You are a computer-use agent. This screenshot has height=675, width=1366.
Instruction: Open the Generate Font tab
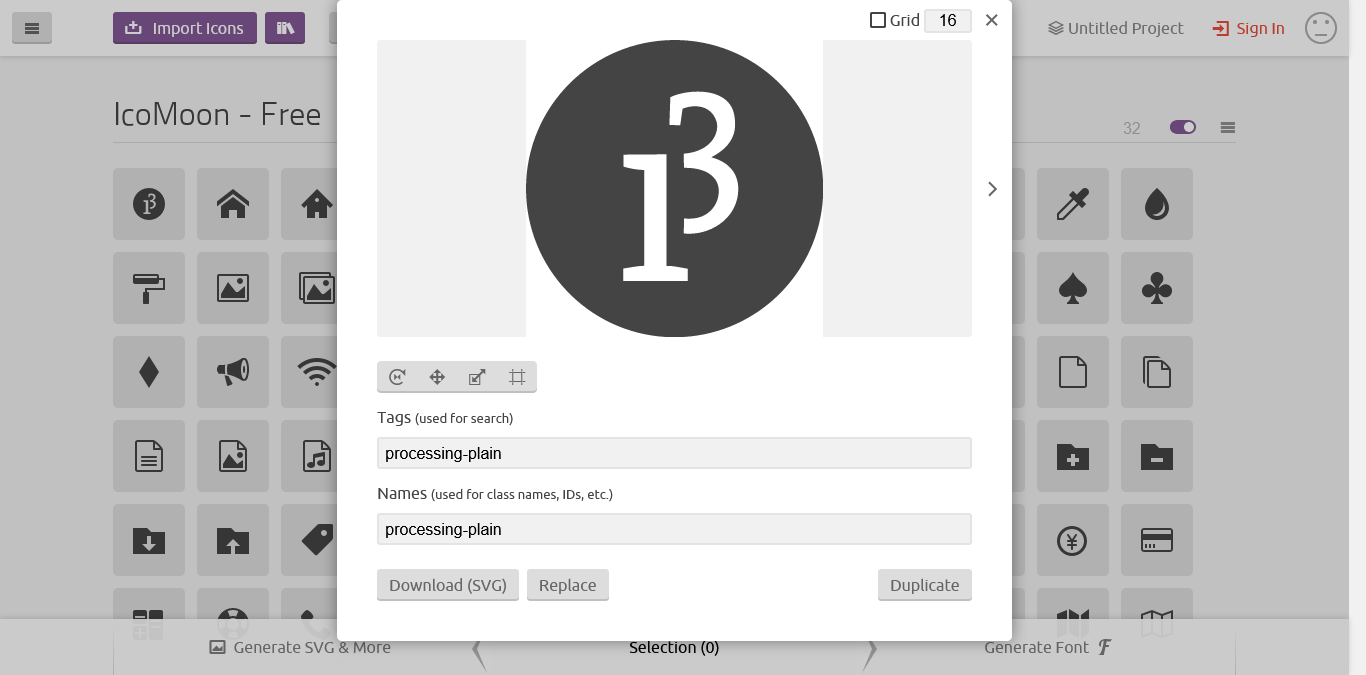pos(1047,647)
